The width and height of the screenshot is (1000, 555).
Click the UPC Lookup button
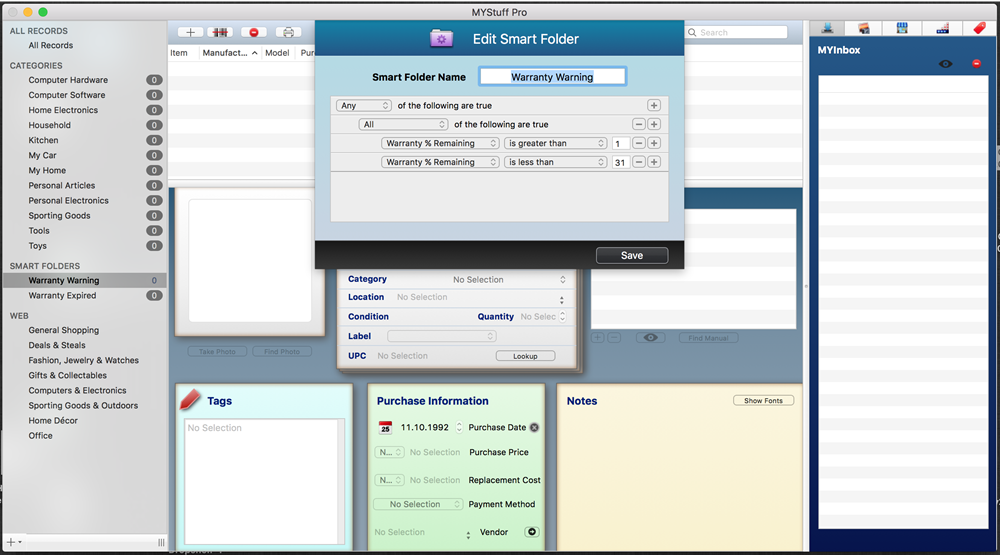[x=526, y=356]
